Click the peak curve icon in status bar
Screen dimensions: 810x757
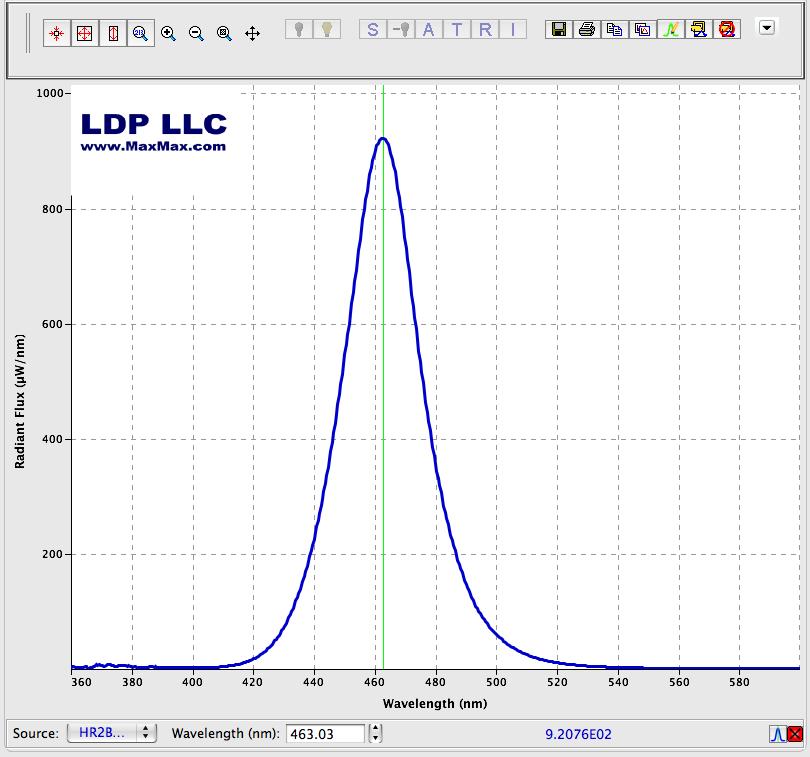point(776,734)
